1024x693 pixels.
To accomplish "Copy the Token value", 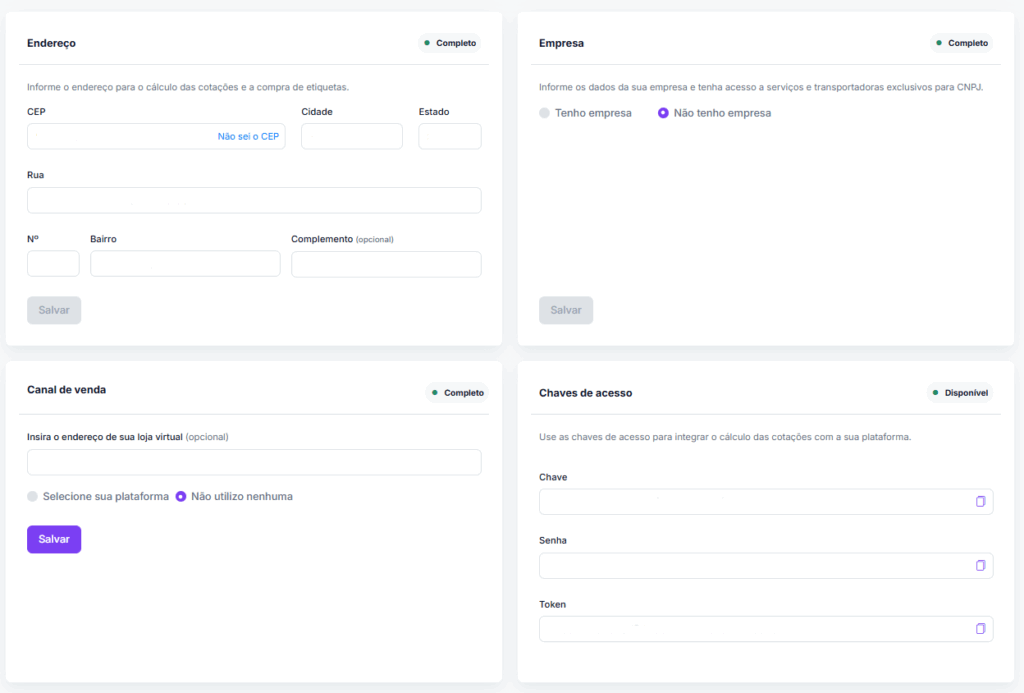I will [x=980, y=628].
